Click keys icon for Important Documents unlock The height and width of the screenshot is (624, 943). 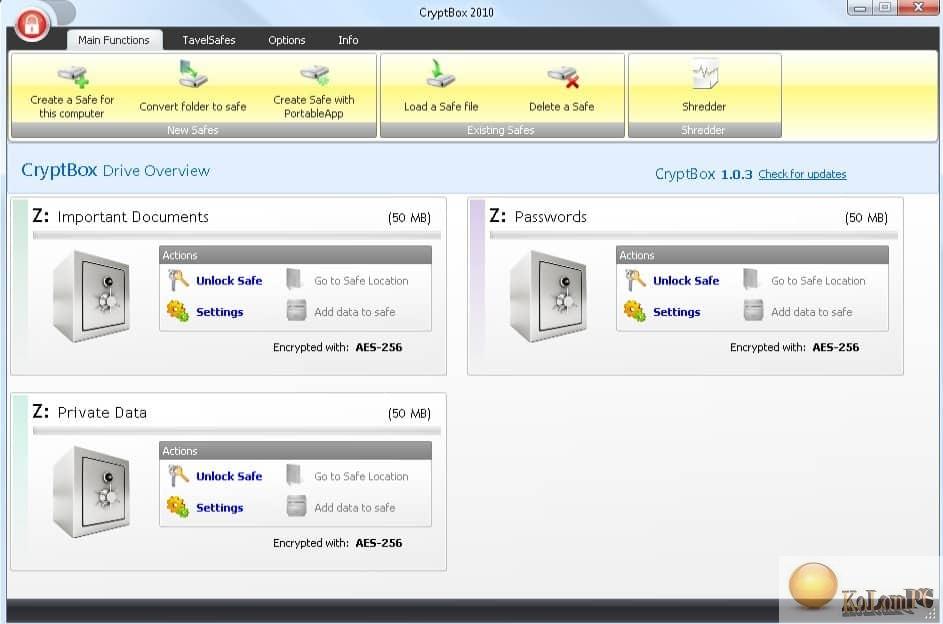click(x=178, y=280)
